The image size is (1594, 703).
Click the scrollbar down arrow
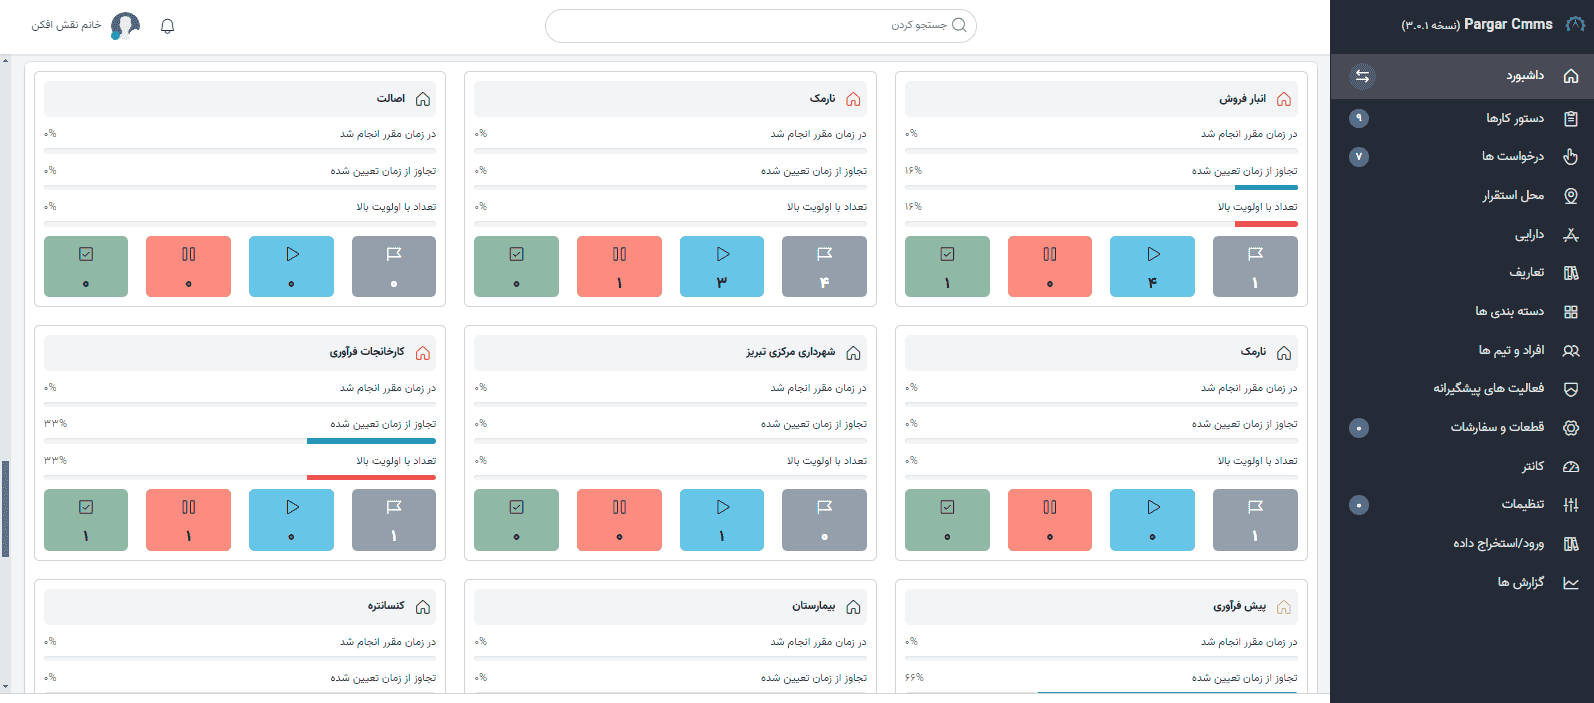click(5, 687)
